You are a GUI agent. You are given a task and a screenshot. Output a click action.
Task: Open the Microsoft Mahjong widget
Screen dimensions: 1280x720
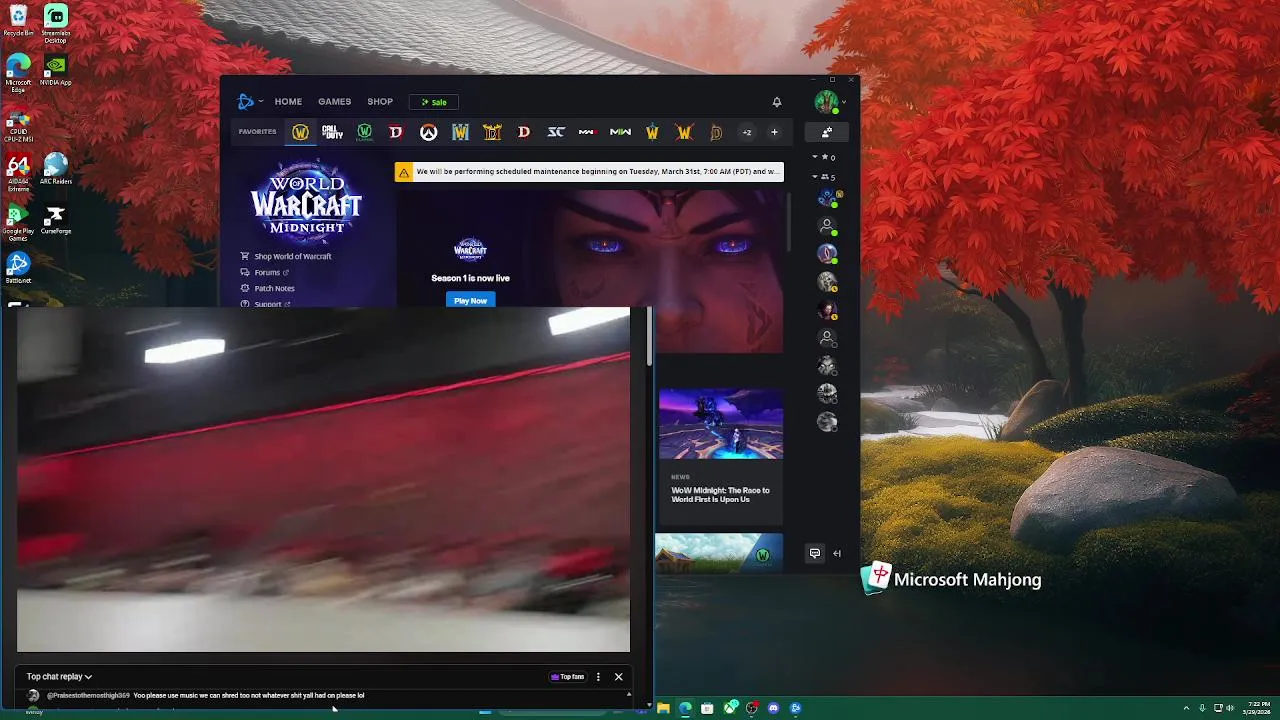(x=952, y=579)
